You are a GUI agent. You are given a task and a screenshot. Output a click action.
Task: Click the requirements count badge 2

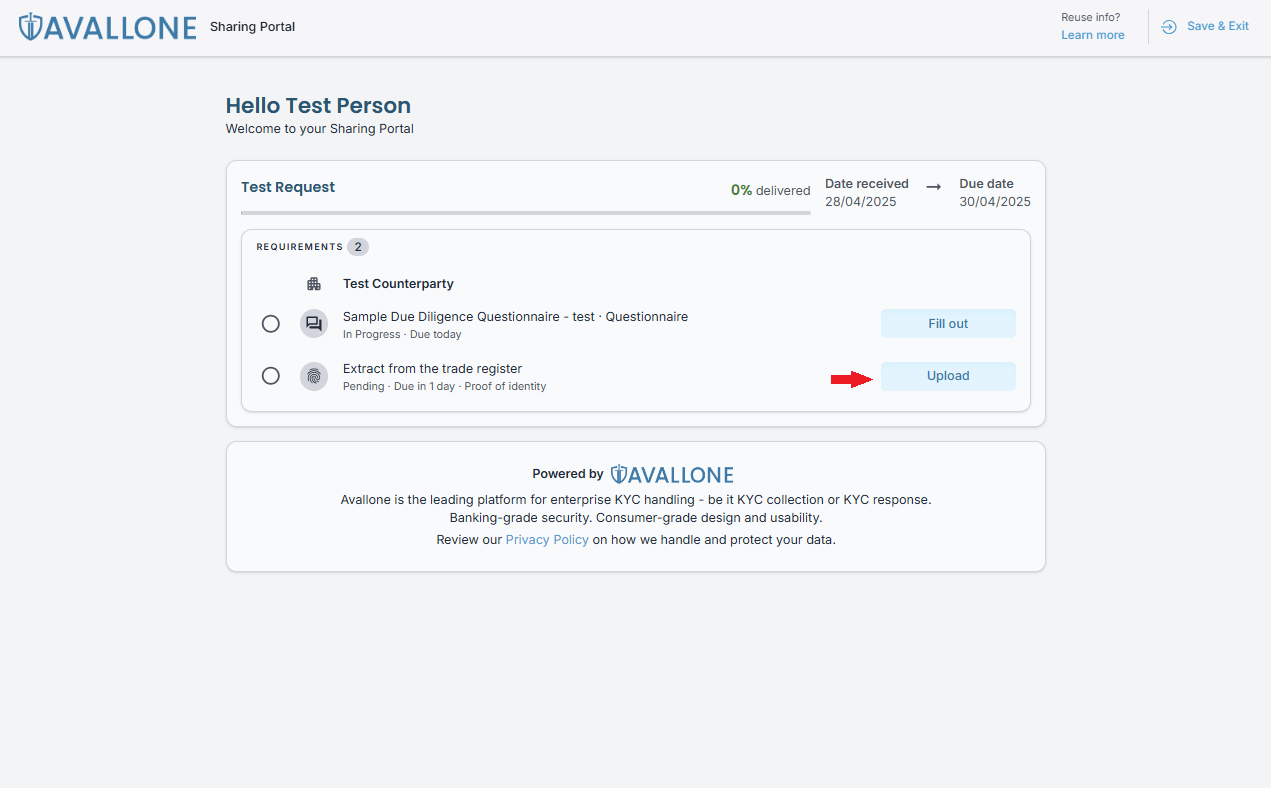[x=358, y=247]
